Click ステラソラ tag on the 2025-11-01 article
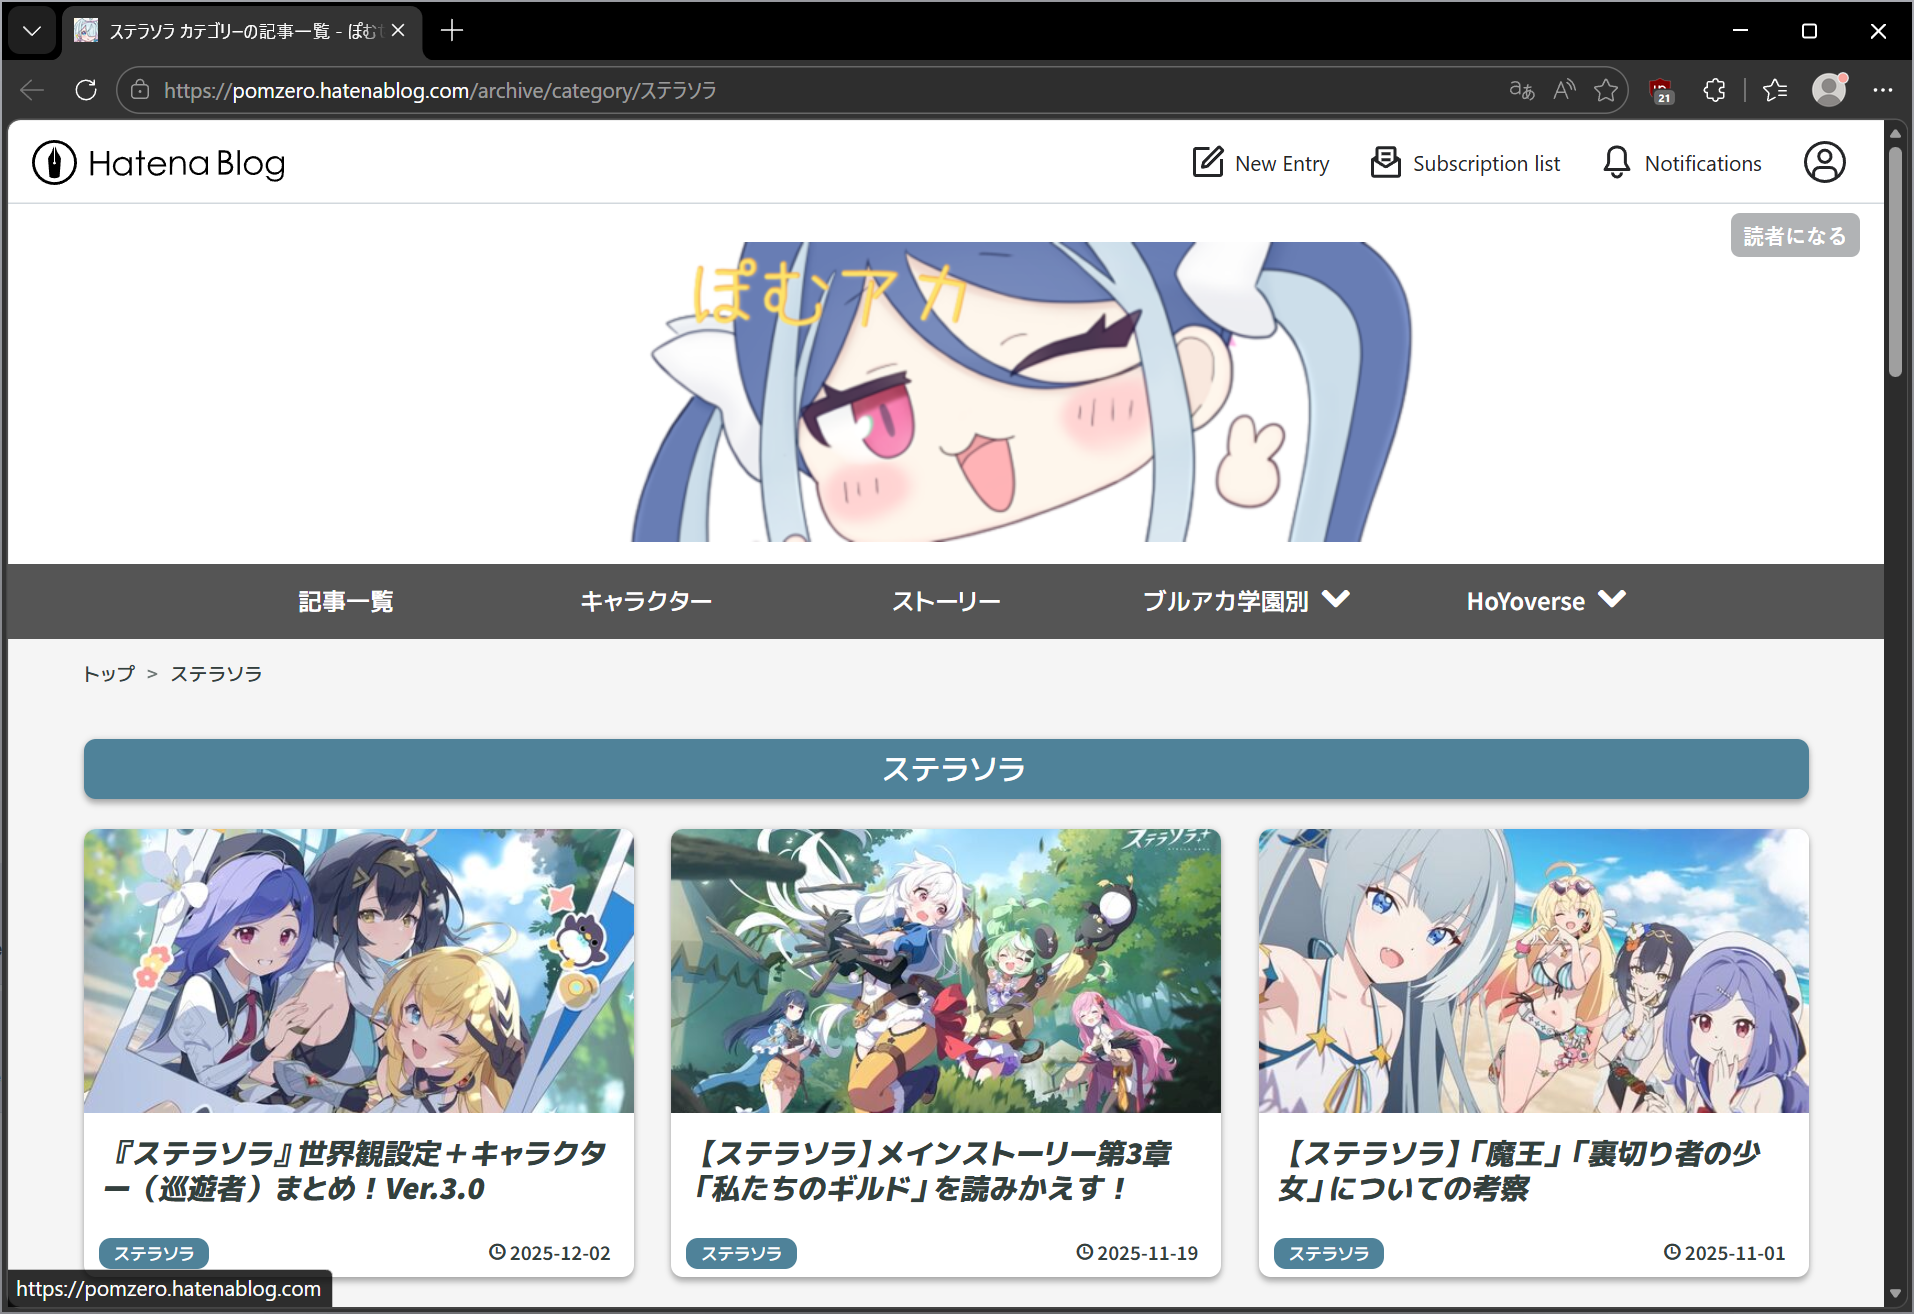The image size is (1914, 1314). [x=1329, y=1253]
